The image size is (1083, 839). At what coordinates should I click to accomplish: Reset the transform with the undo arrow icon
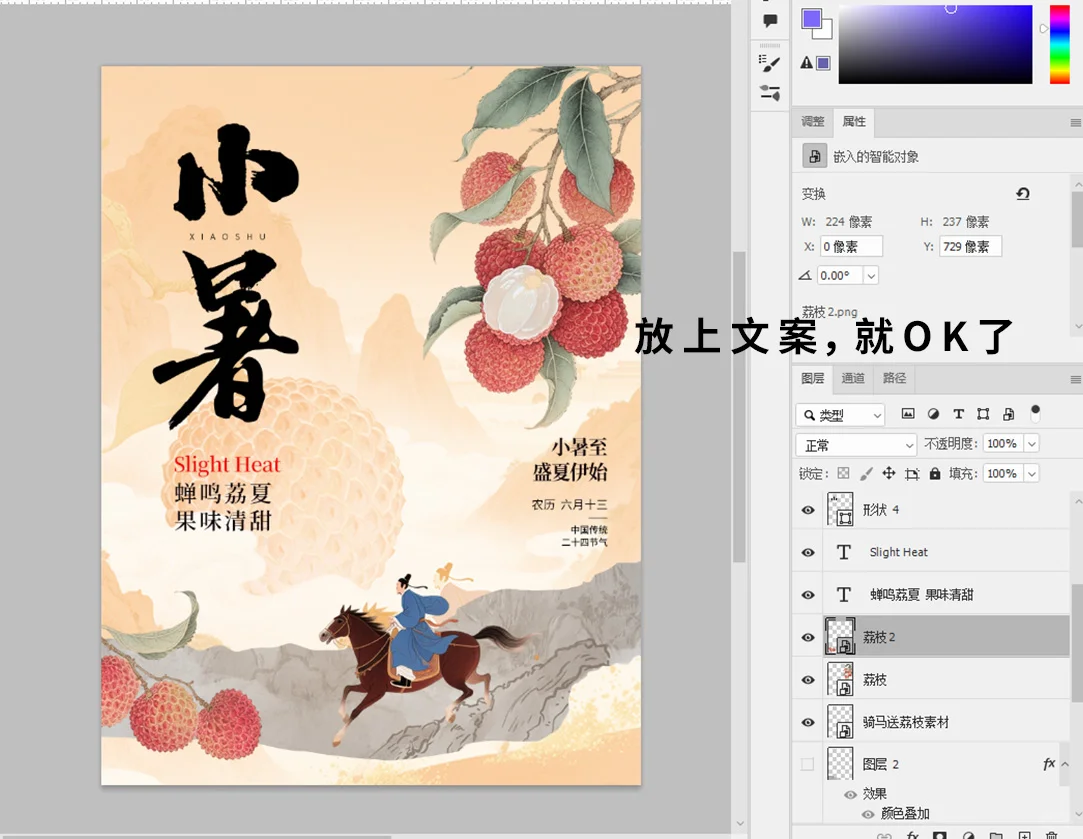point(1023,193)
